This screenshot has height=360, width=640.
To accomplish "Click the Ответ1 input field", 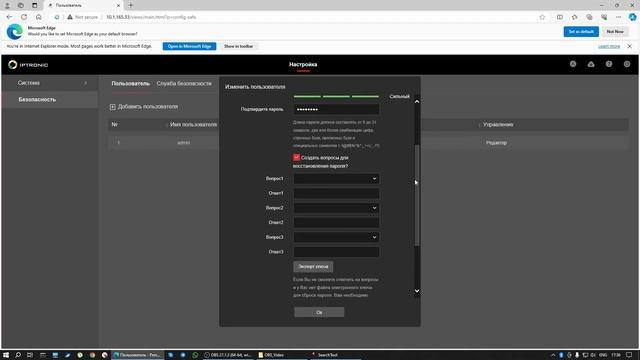I will (336, 193).
